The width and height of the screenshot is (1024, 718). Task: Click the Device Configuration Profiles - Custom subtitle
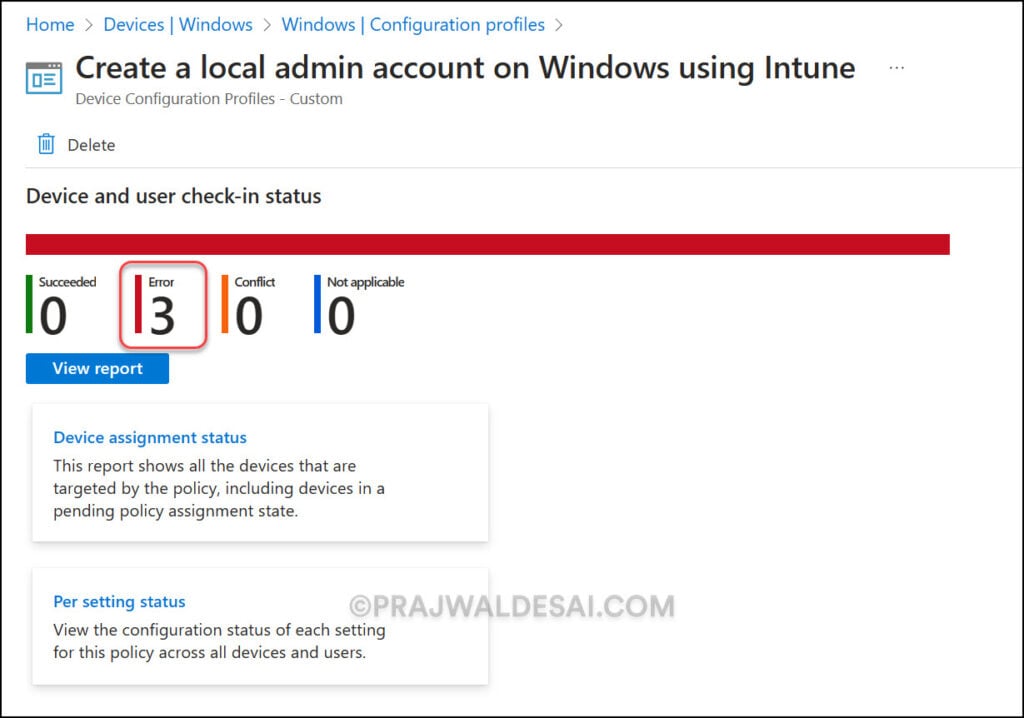point(209,99)
